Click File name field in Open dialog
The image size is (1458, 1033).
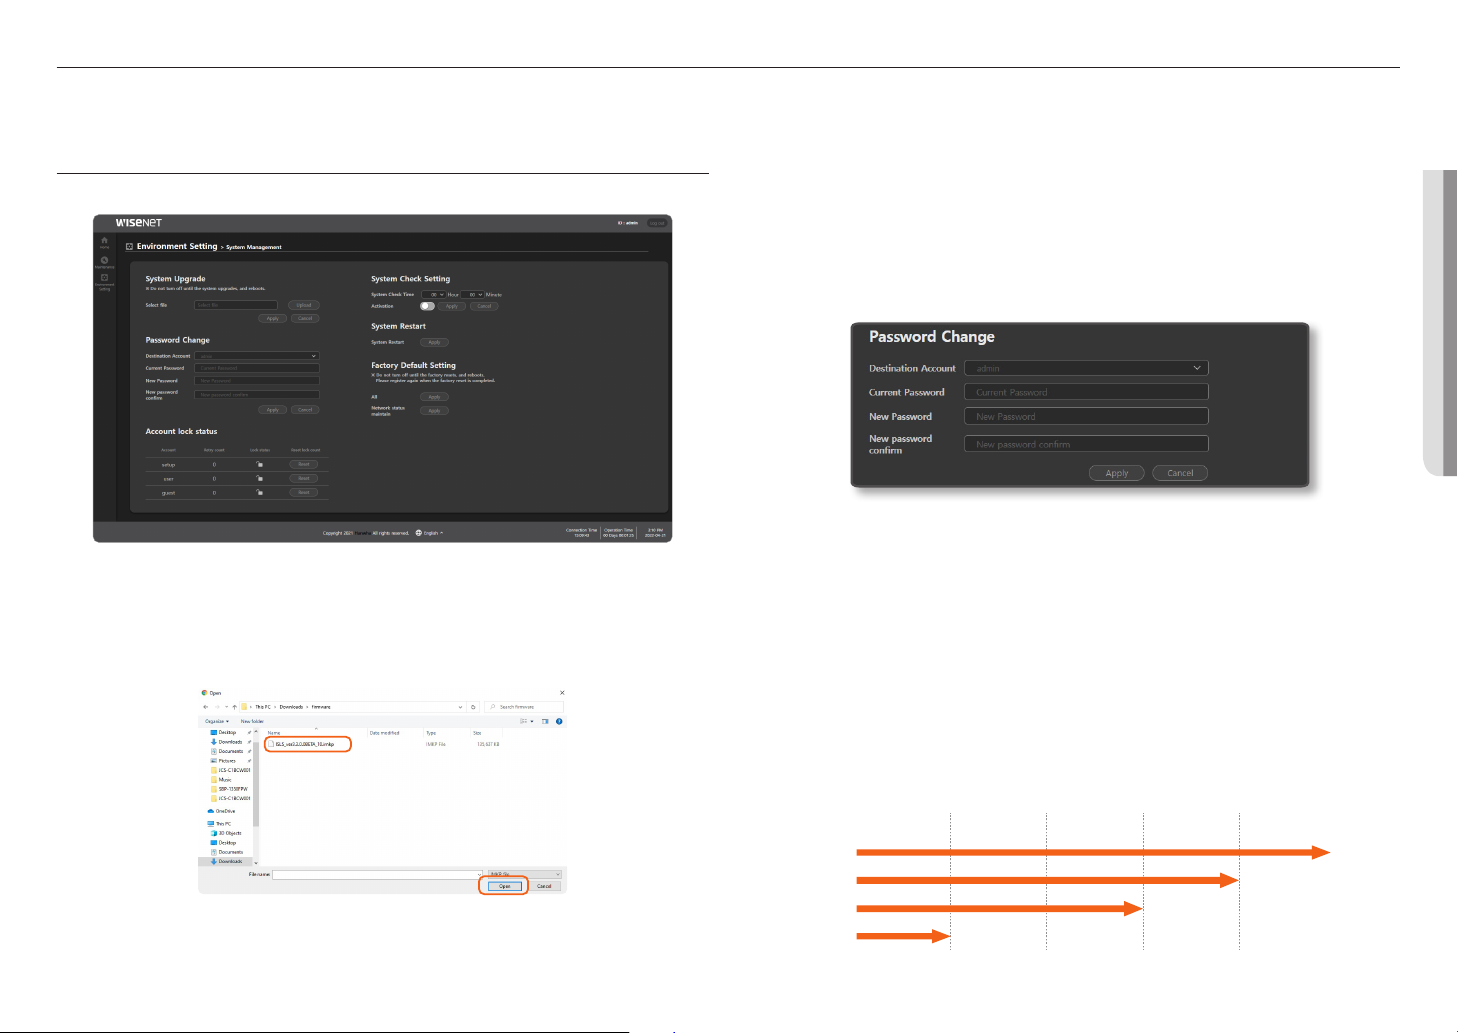pyautogui.click(x=377, y=874)
